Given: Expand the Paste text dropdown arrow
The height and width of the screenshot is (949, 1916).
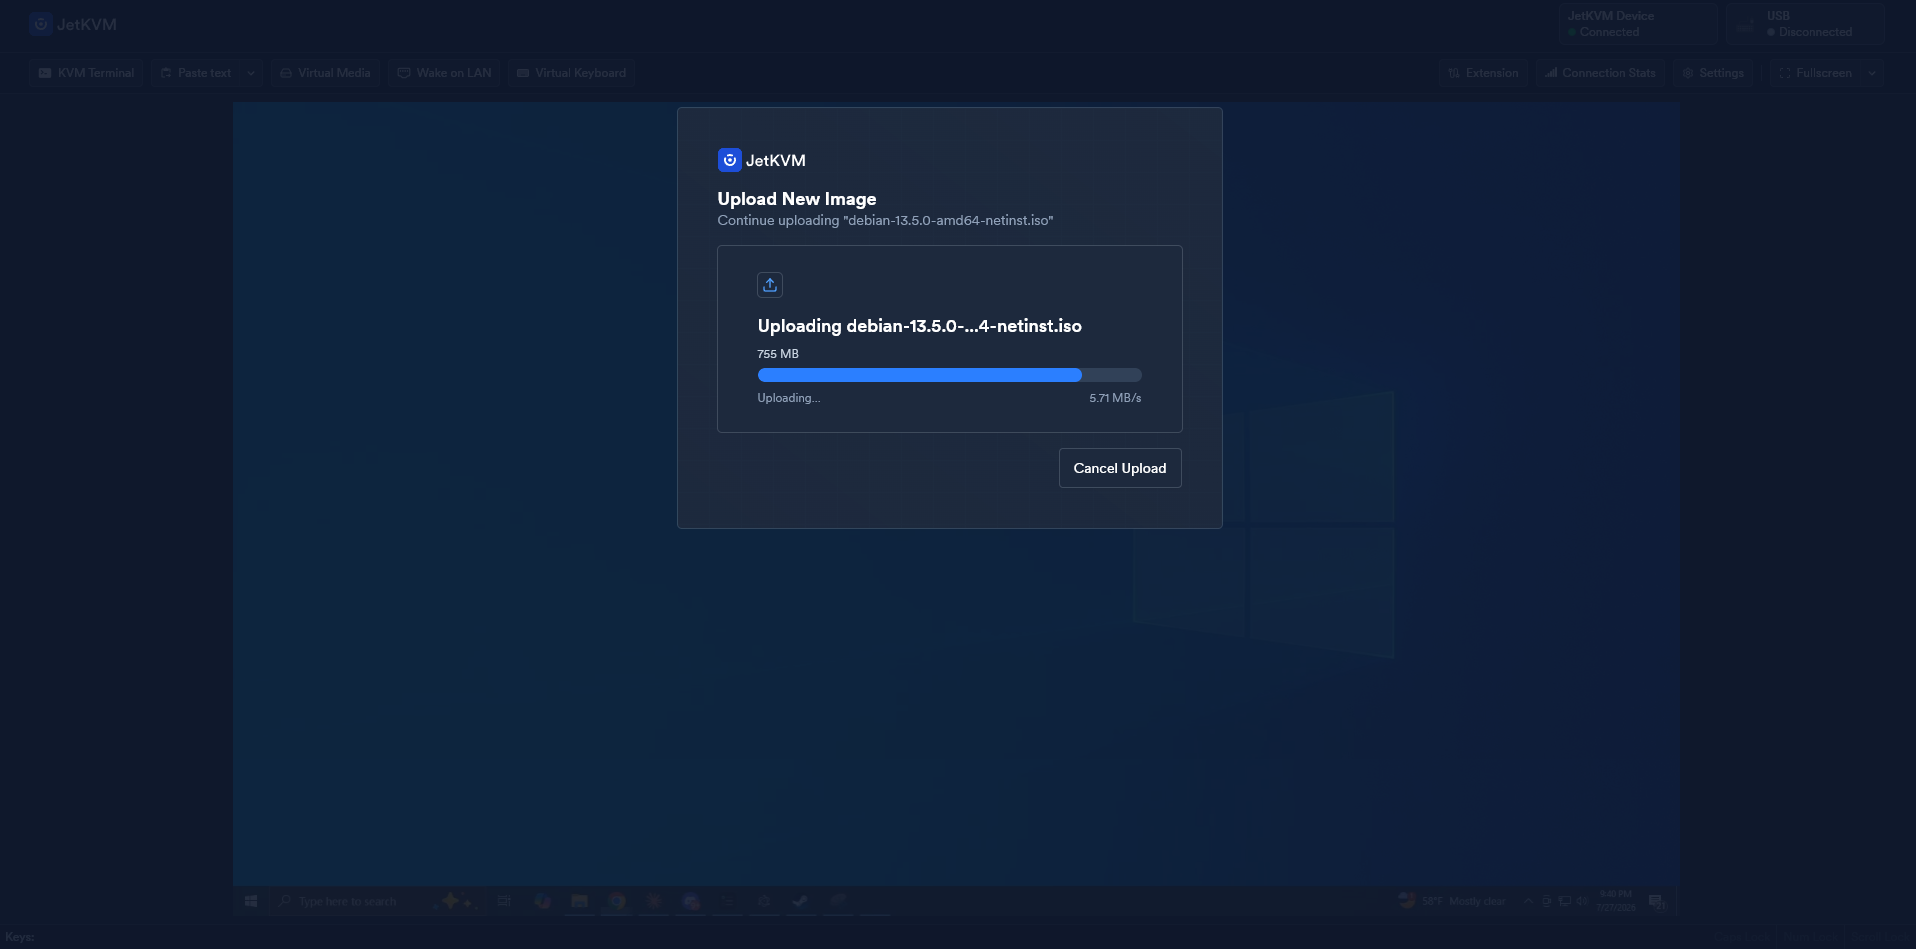Looking at the screenshot, I should click(251, 73).
